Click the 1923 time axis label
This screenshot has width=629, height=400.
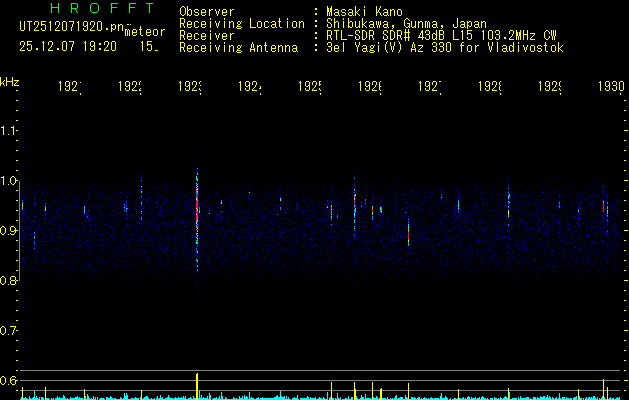click(190, 86)
